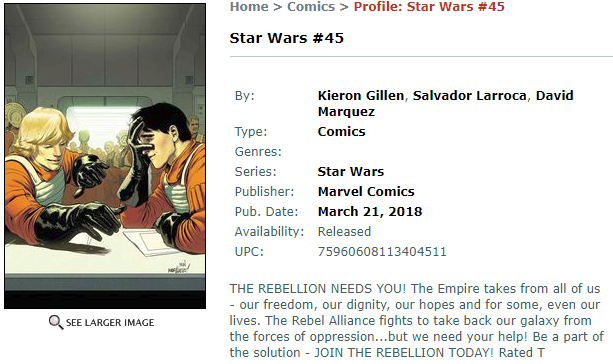
Task: Open the Star Wars series link
Action: click(351, 171)
